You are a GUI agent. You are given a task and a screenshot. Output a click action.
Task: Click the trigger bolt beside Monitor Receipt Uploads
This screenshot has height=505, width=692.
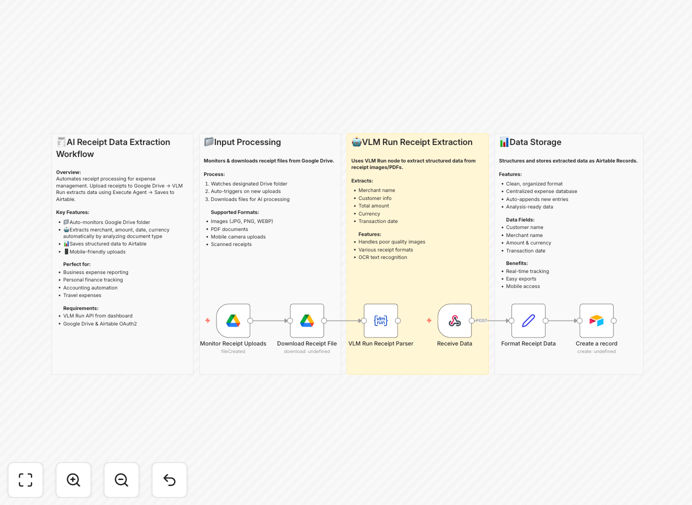(207, 320)
